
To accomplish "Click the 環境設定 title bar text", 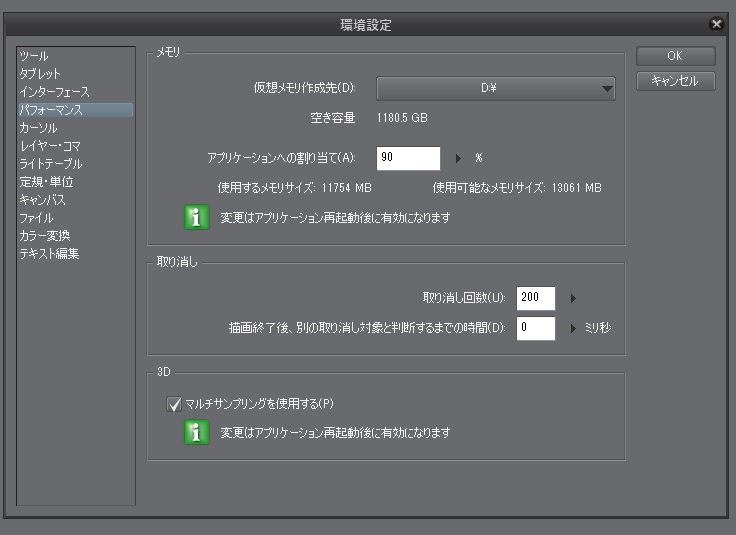I will click(x=366, y=25).
